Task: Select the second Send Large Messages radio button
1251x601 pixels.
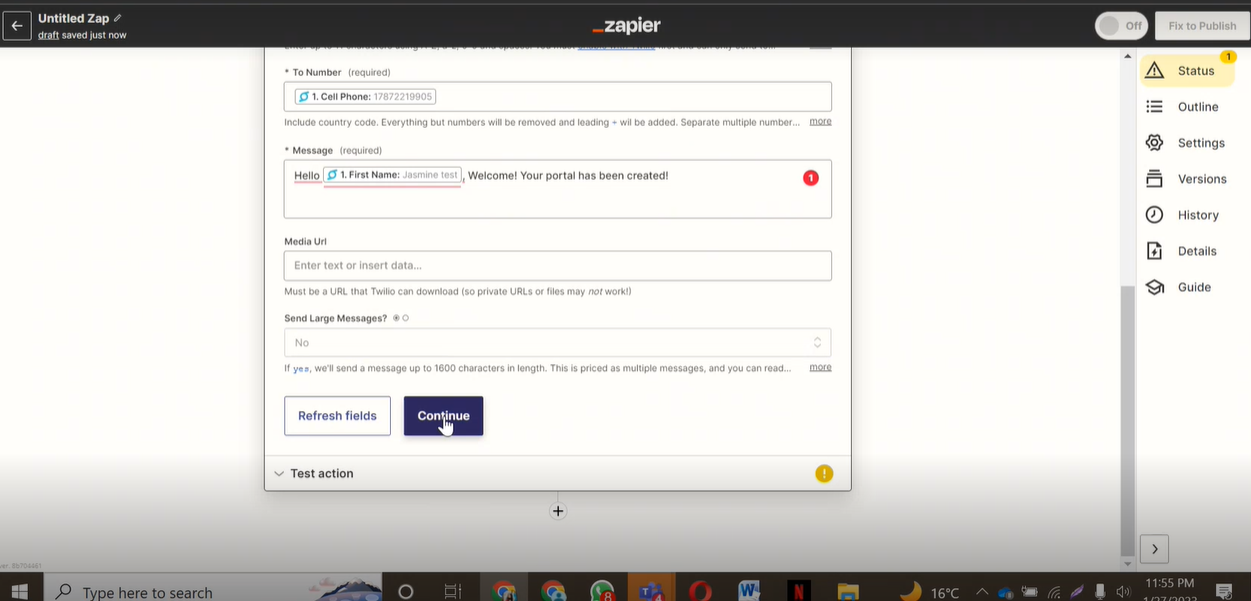Action: [405, 318]
